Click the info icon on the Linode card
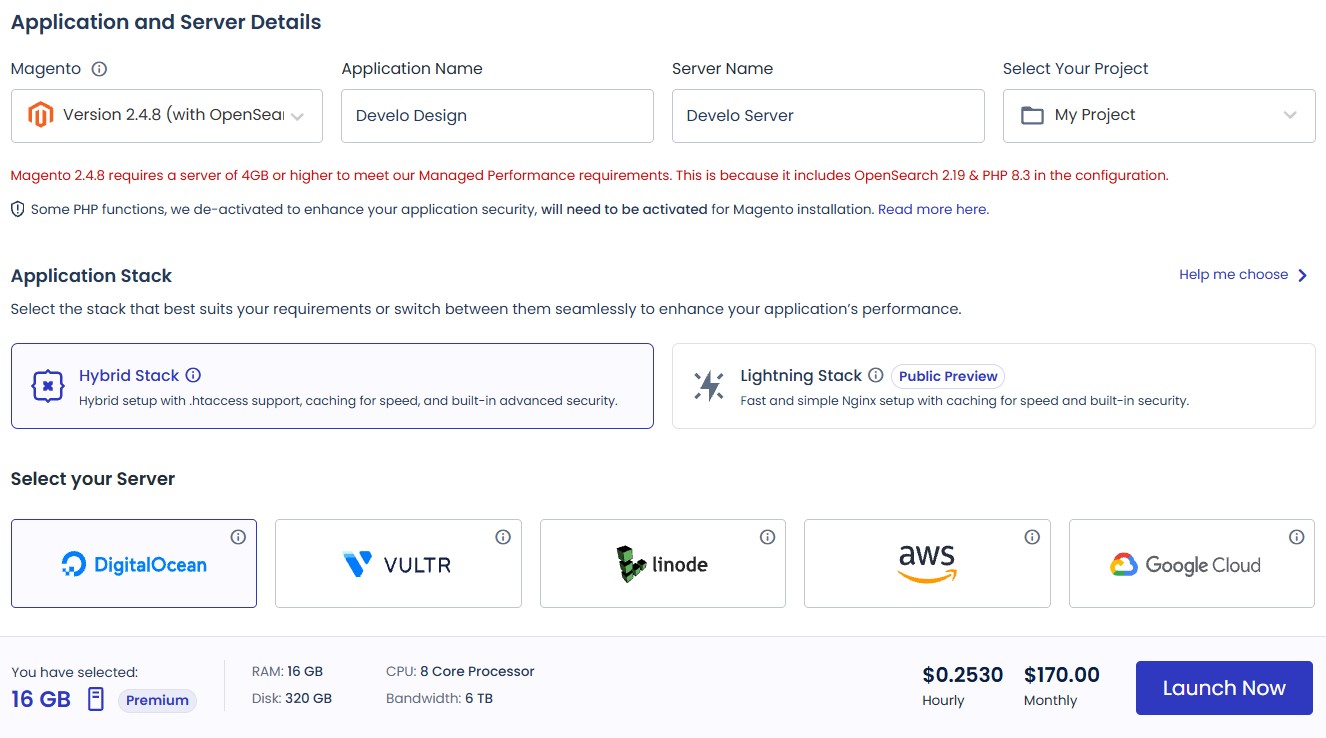 (767, 537)
